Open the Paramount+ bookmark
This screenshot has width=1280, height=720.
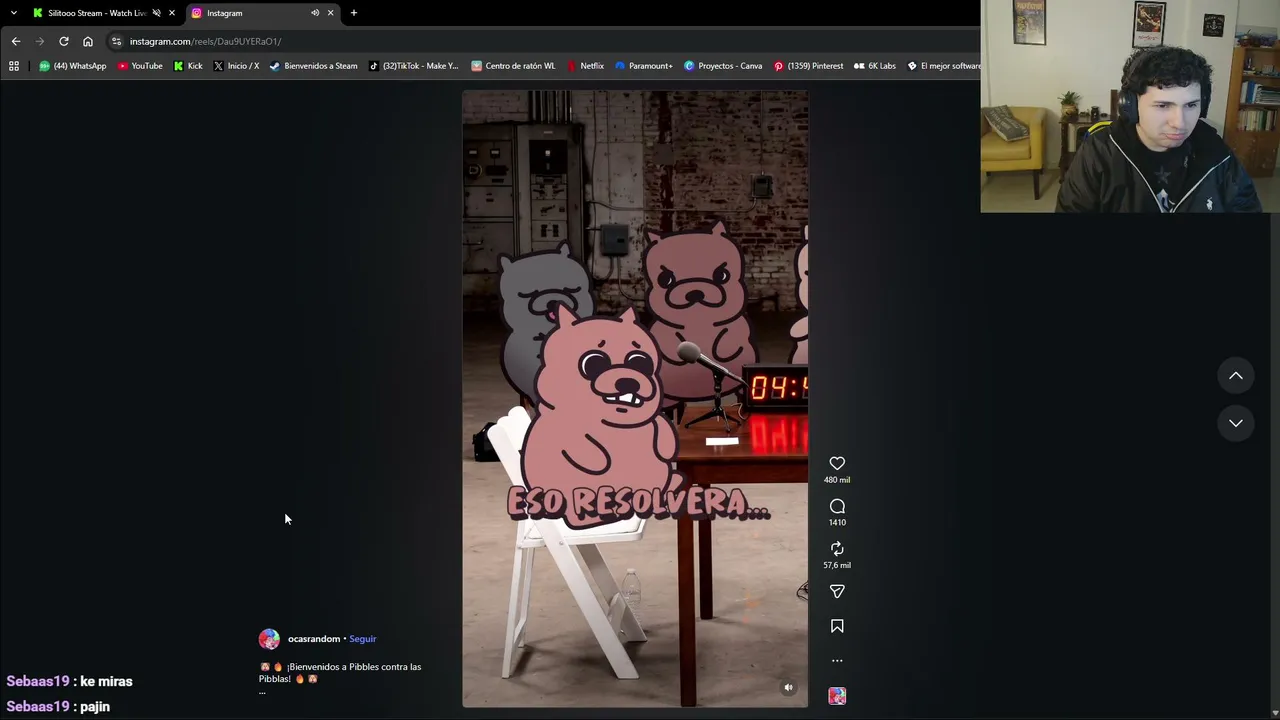(644, 66)
